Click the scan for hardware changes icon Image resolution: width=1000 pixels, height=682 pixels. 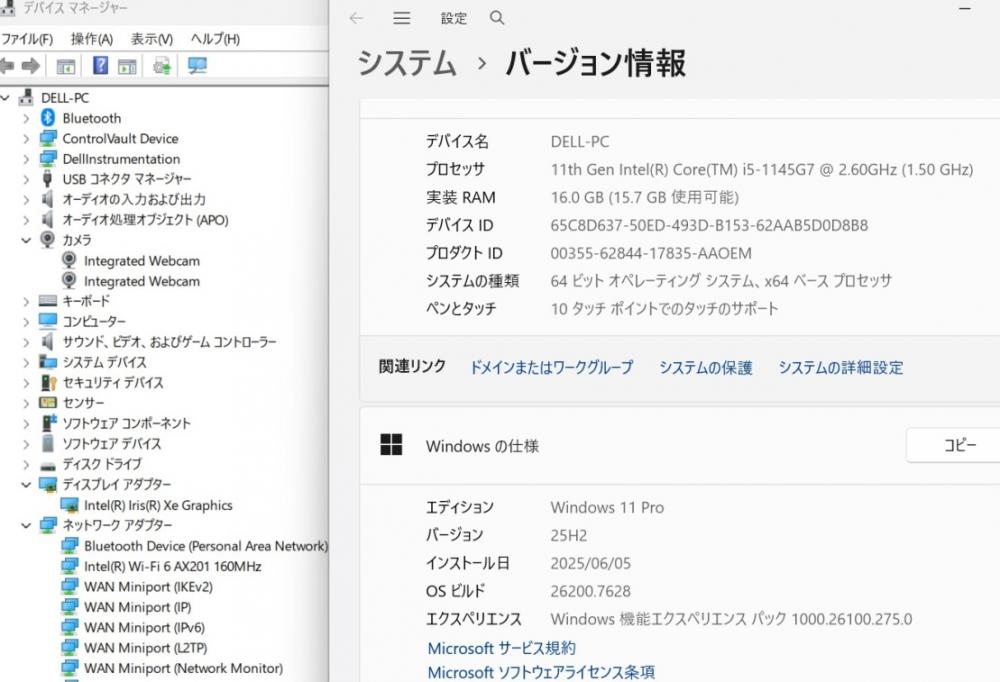click(197, 66)
